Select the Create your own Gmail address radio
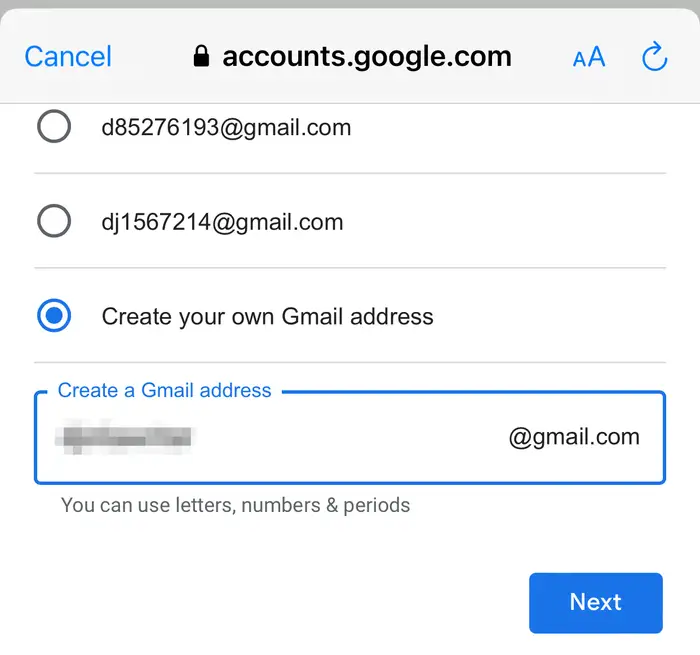The width and height of the screenshot is (700, 655). [x=54, y=316]
